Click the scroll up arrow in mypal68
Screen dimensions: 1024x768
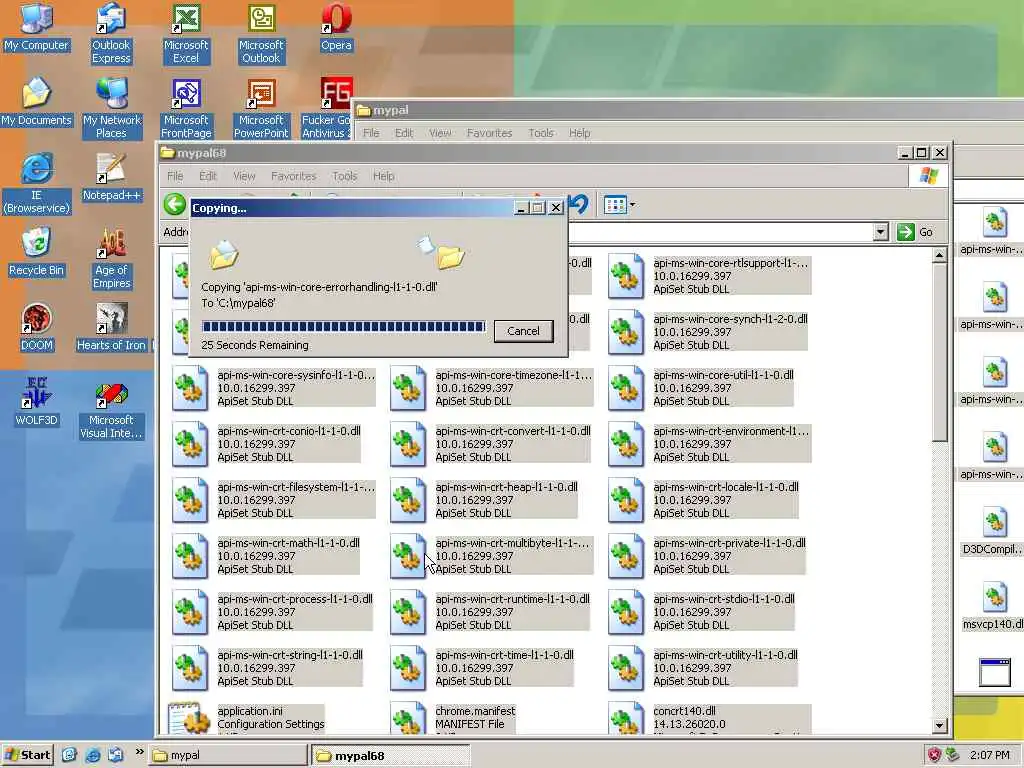coord(939,255)
